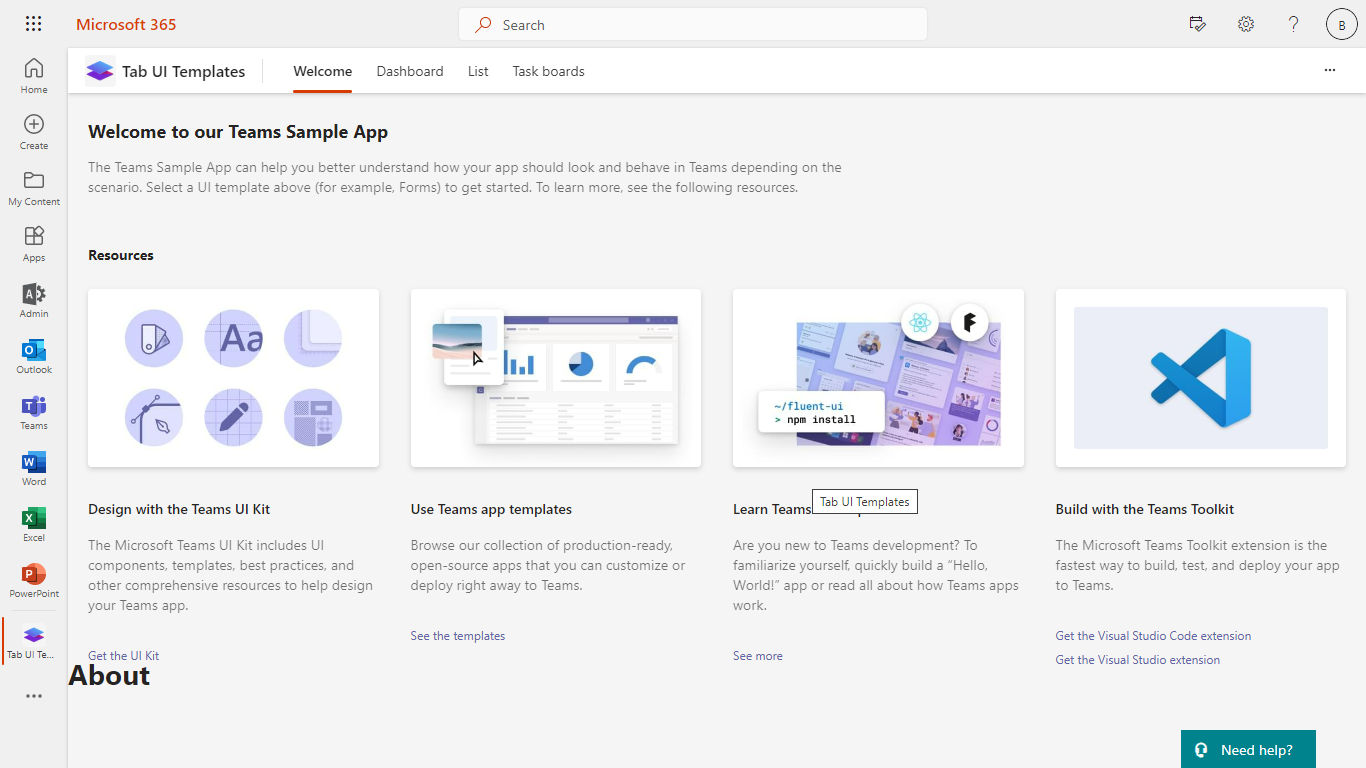The width and height of the screenshot is (1366, 768).
Task: Open Get the Visual Studio extension link
Action: 1138,660
